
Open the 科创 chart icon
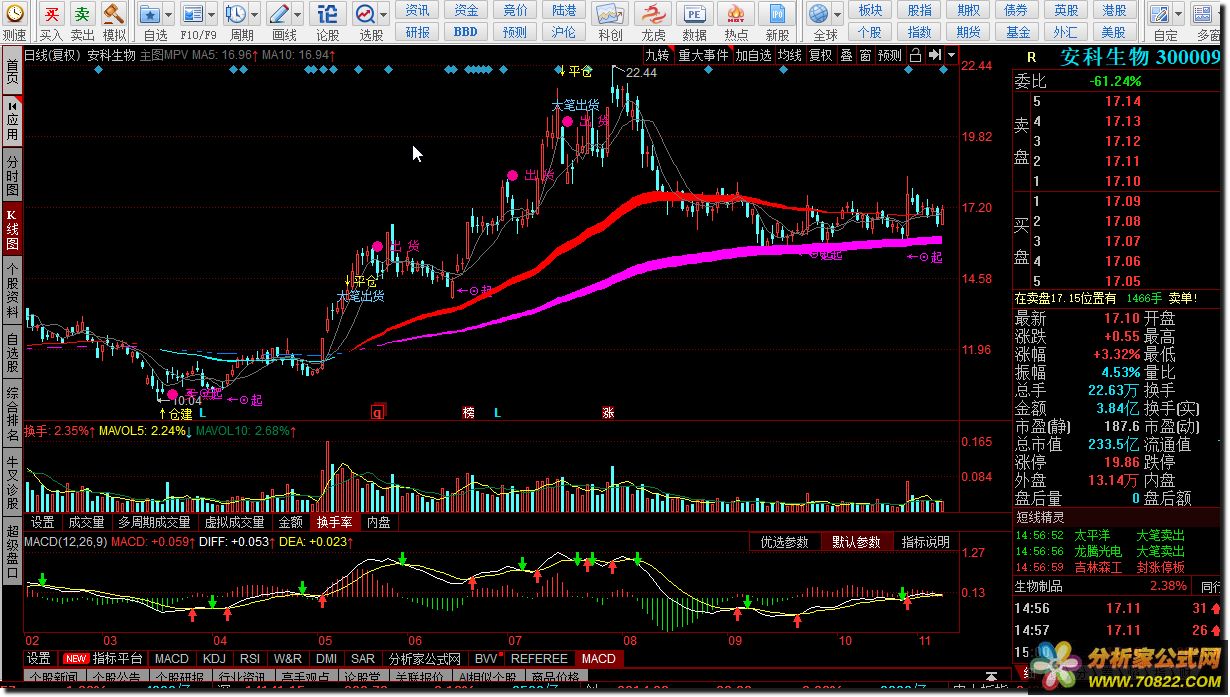tap(610, 13)
